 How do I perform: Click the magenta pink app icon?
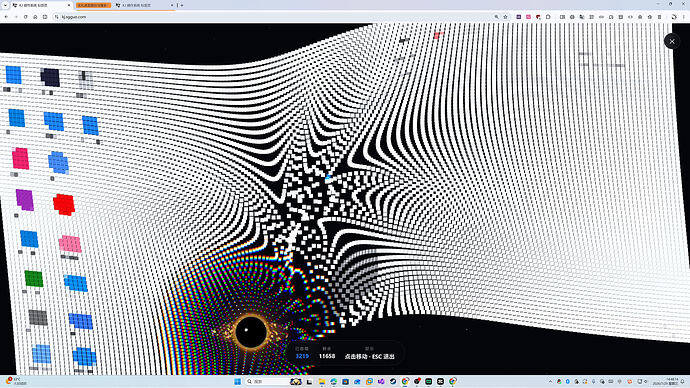(20, 158)
